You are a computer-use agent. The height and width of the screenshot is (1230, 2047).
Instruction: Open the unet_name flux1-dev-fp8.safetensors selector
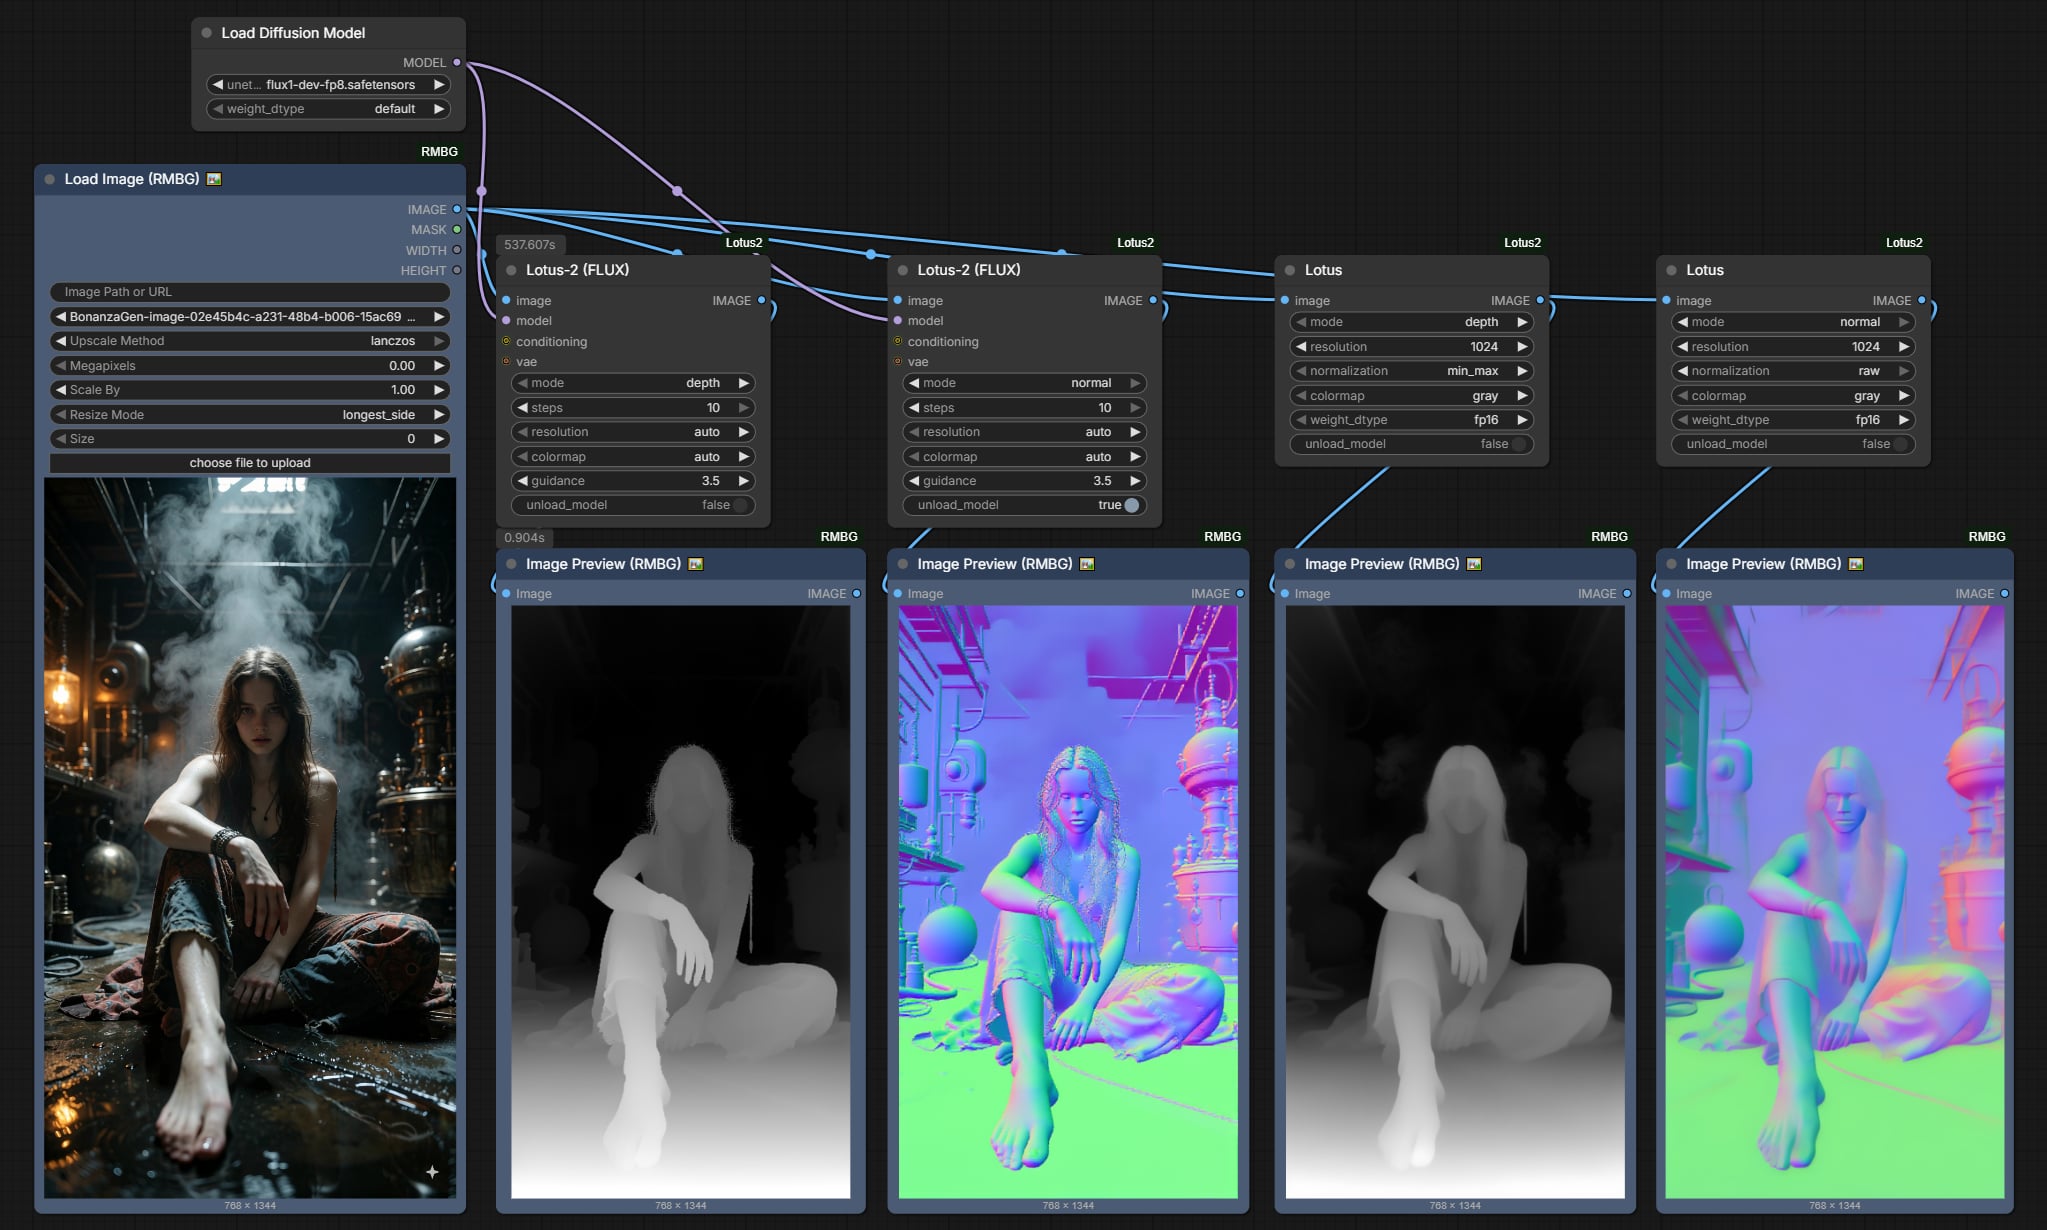pos(328,85)
